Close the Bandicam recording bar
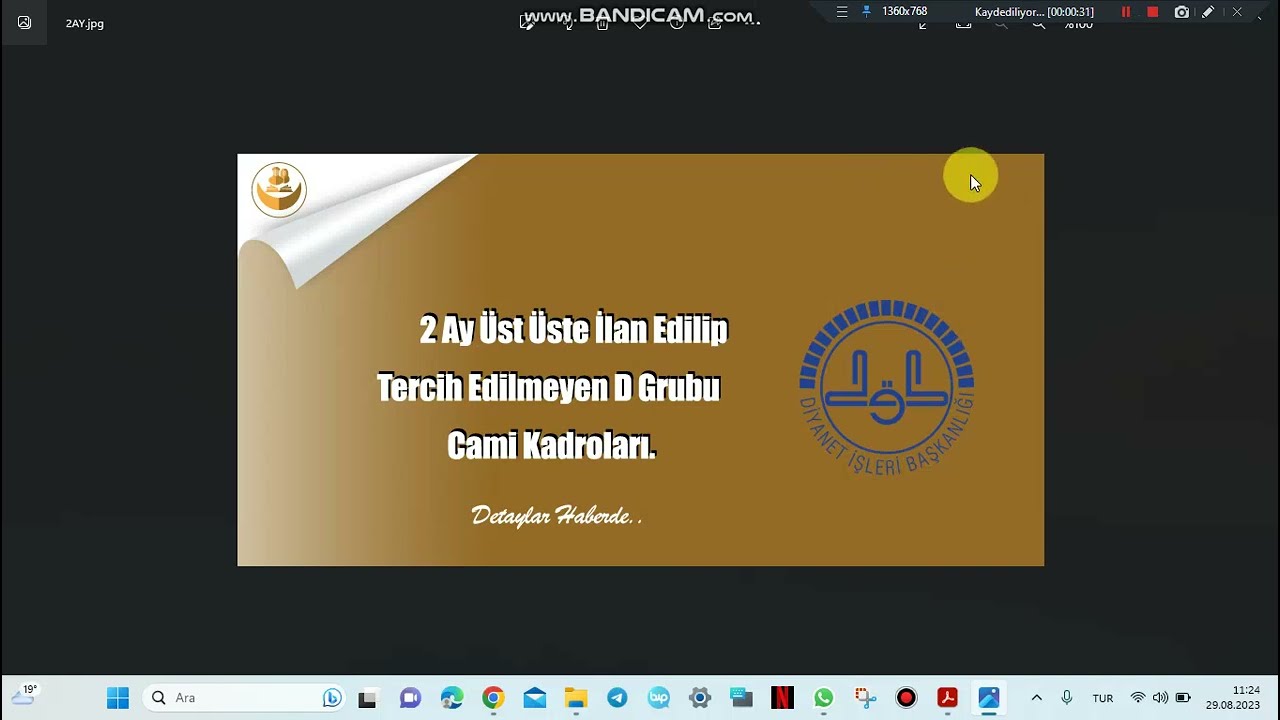This screenshot has height=720, width=1280. click(x=1237, y=12)
